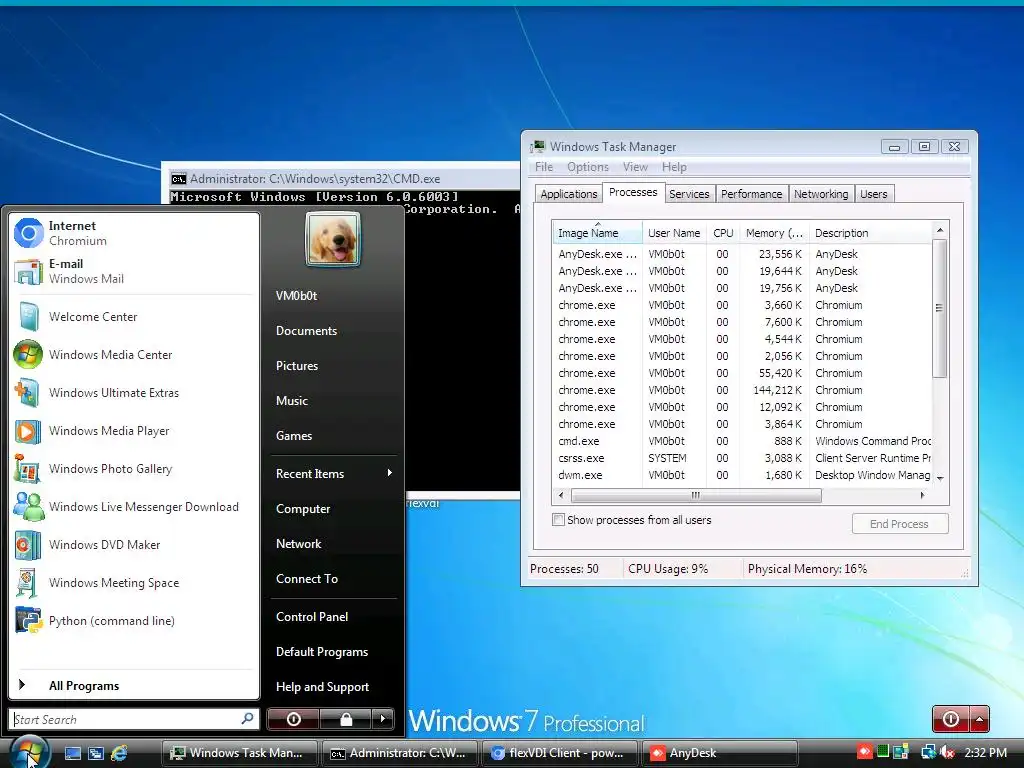Image resolution: width=1024 pixels, height=768 pixels.
Task: Click the CMD window title icon
Action: point(178,179)
